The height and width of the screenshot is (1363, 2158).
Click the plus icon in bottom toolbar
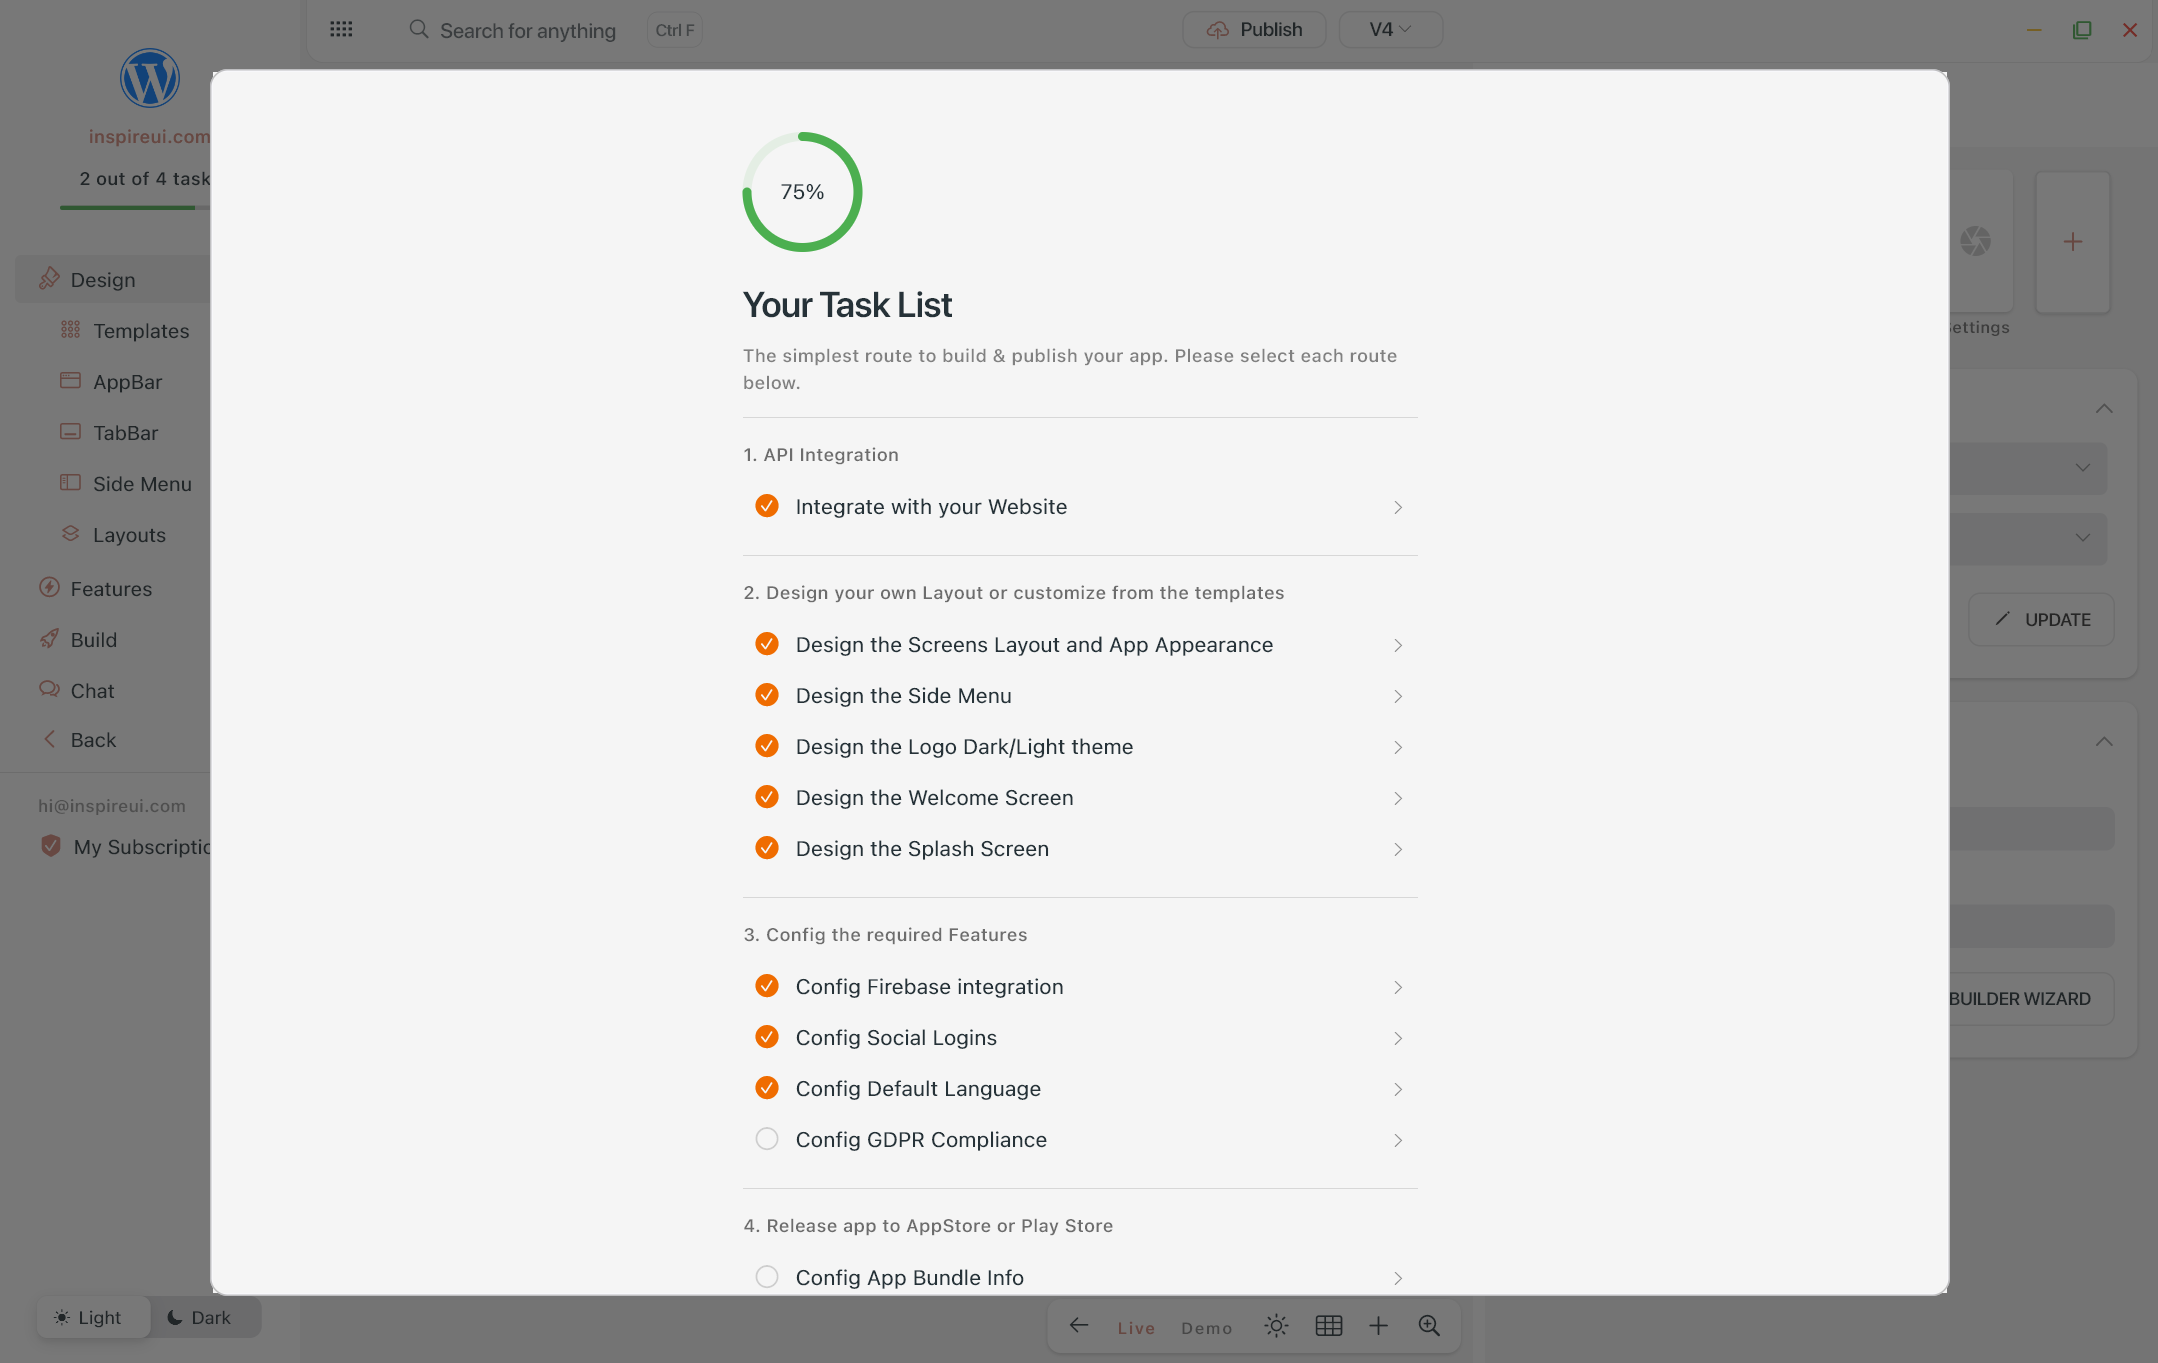pos(1378,1326)
